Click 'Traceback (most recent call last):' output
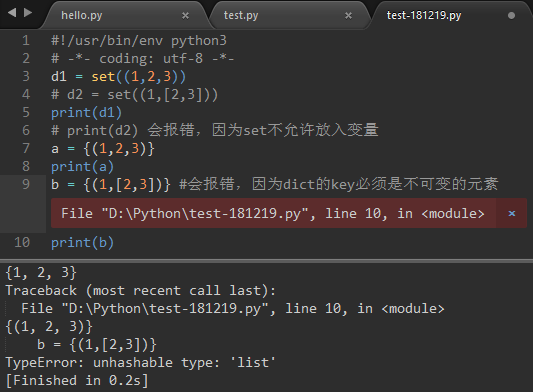The width and height of the screenshot is (533, 392). (140, 291)
